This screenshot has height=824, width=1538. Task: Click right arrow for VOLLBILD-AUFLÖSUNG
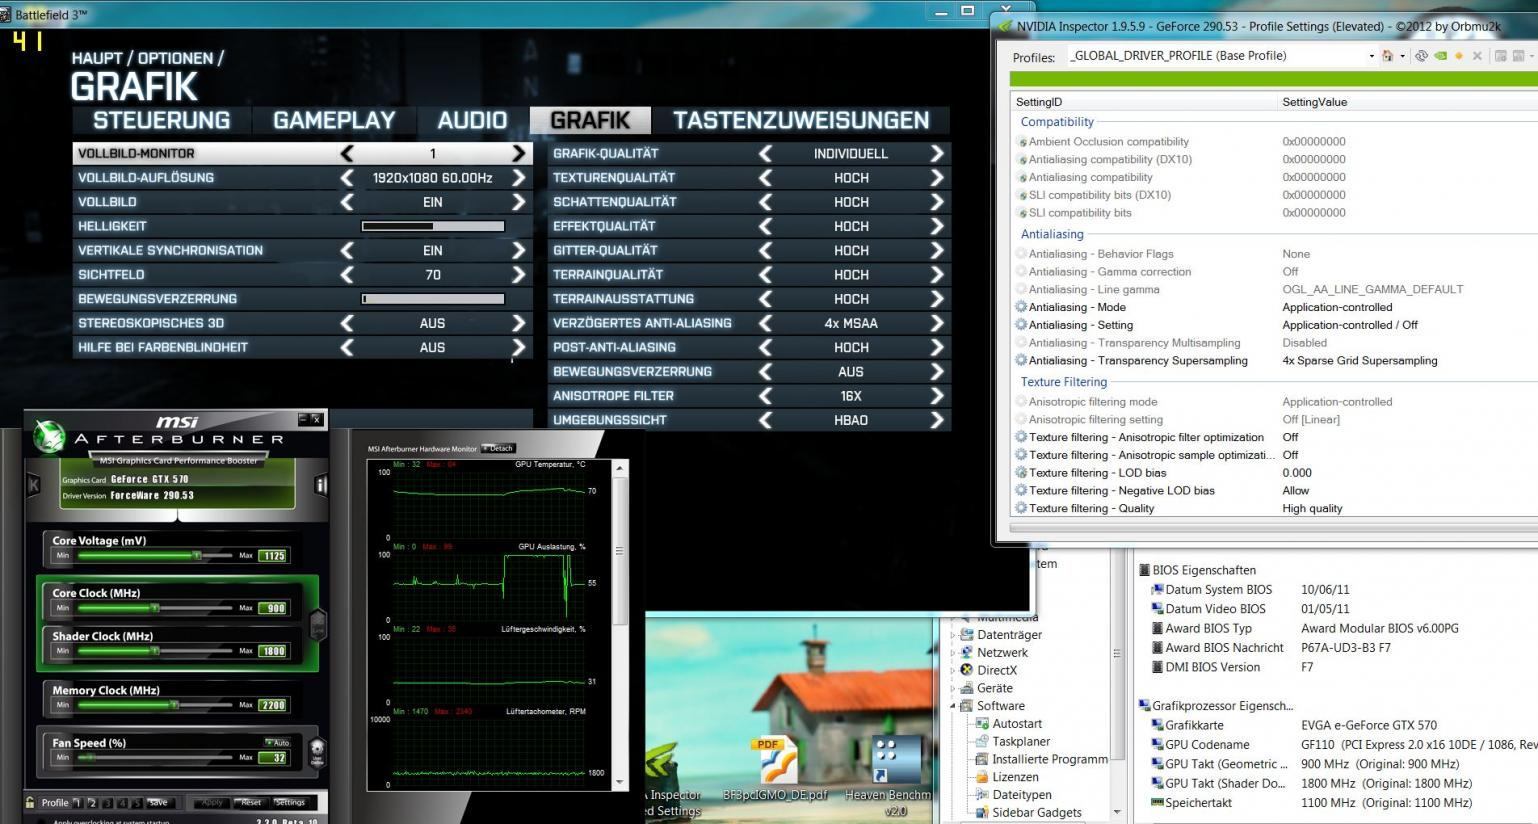pos(518,177)
